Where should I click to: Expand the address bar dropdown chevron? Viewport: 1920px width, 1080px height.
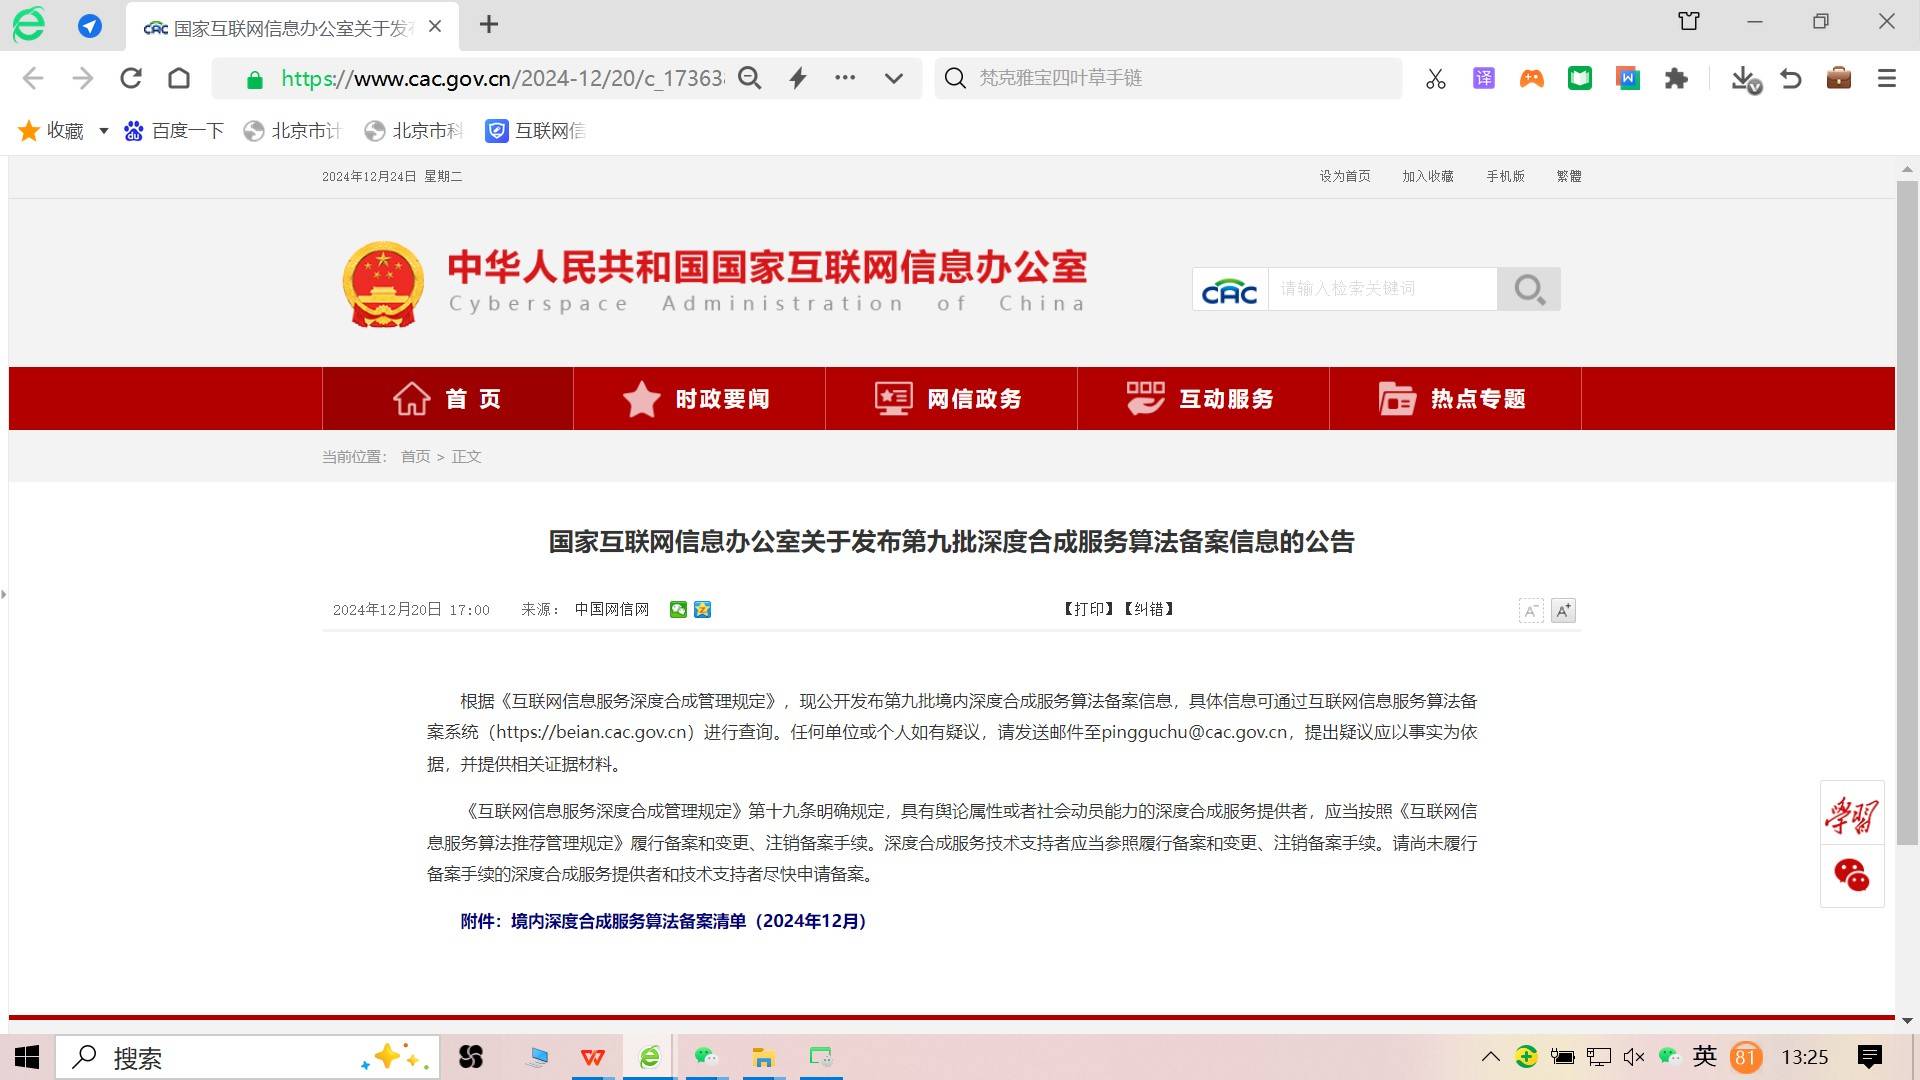[x=894, y=78]
